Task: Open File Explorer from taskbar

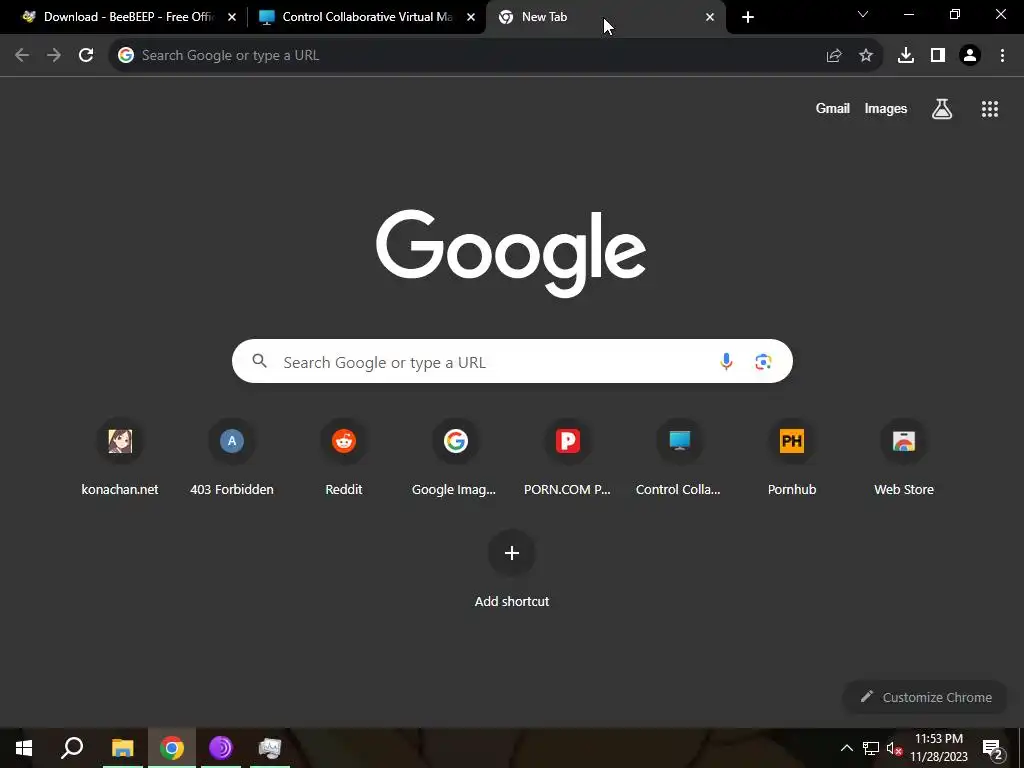Action: pyautogui.click(x=122, y=748)
